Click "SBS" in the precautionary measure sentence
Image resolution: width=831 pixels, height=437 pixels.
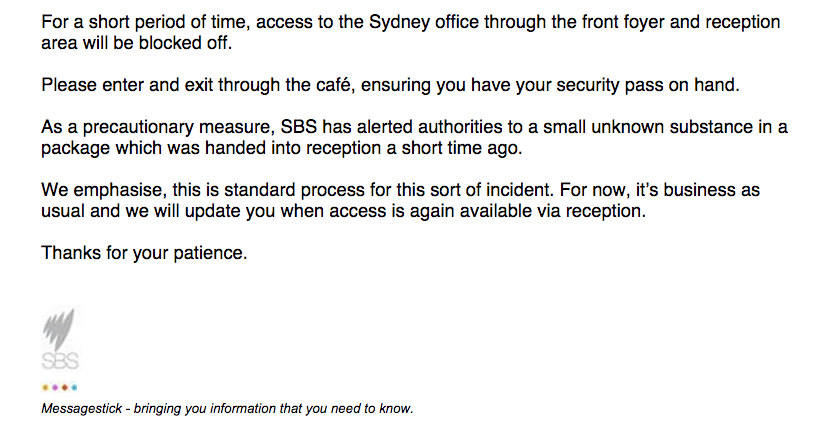[298, 127]
